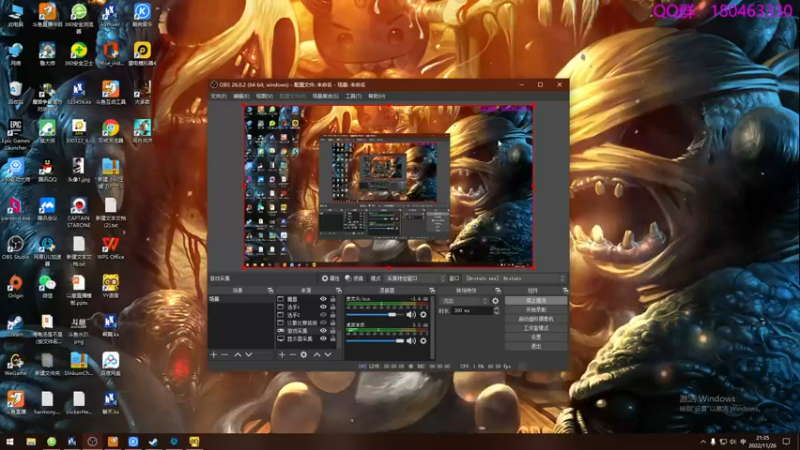Mute the desktop audio speaker icon
Image resolution: width=800 pixels, height=450 pixels.
pyautogui.click(x=411, y=341)
